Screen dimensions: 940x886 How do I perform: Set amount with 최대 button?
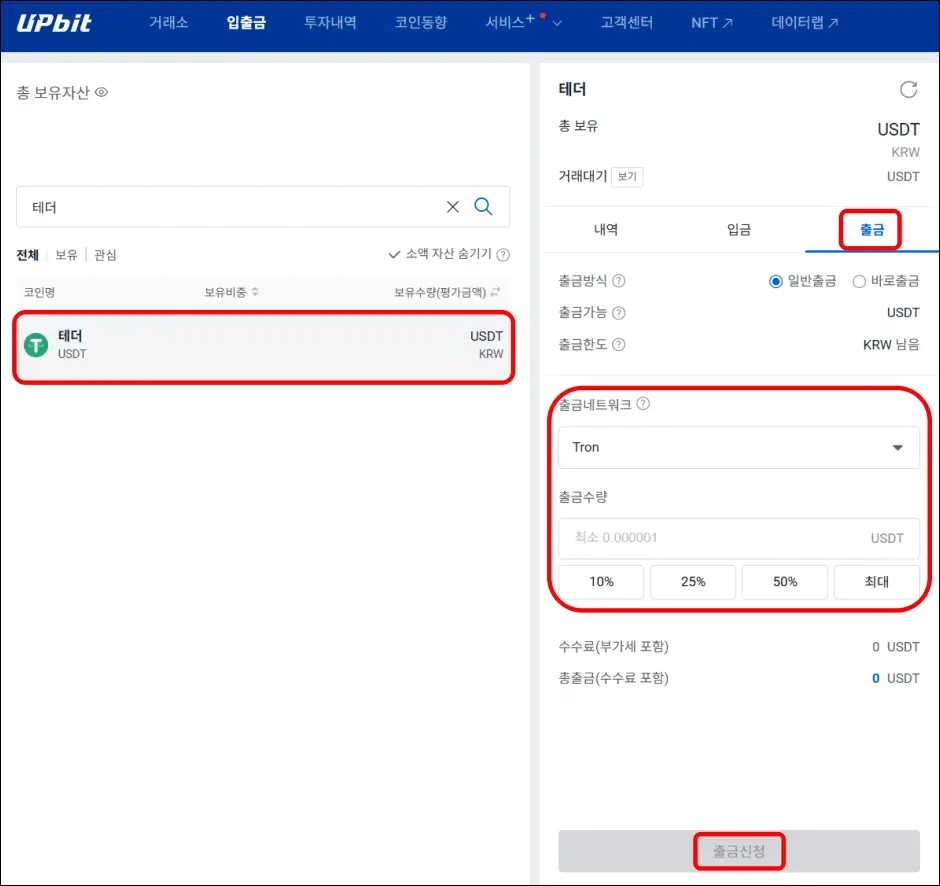(876, 581)
